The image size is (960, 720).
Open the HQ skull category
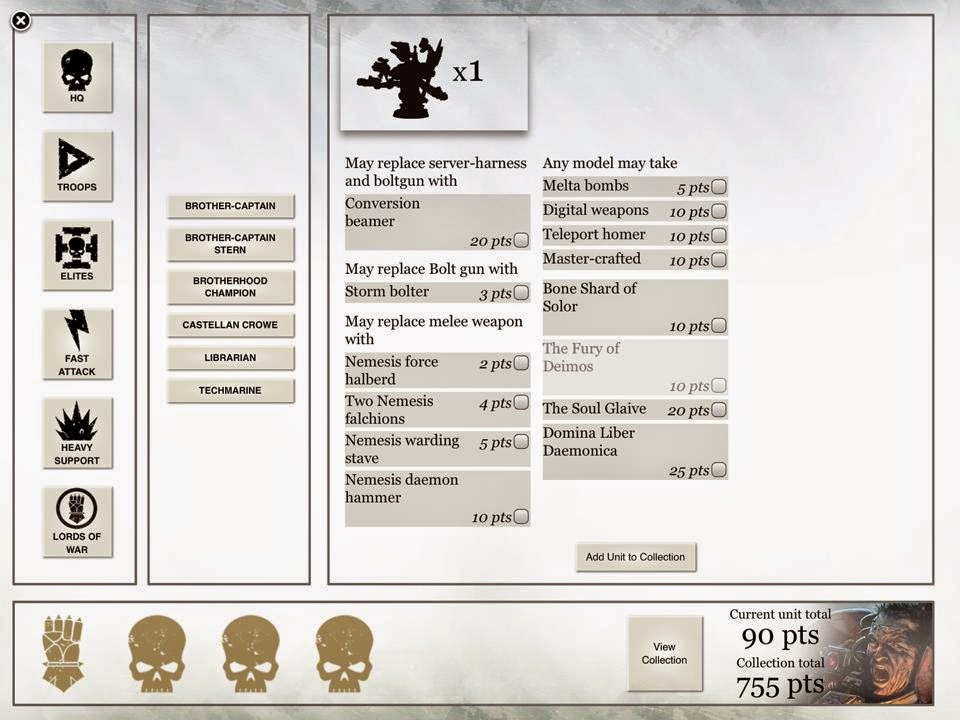[x=77, y=77]
